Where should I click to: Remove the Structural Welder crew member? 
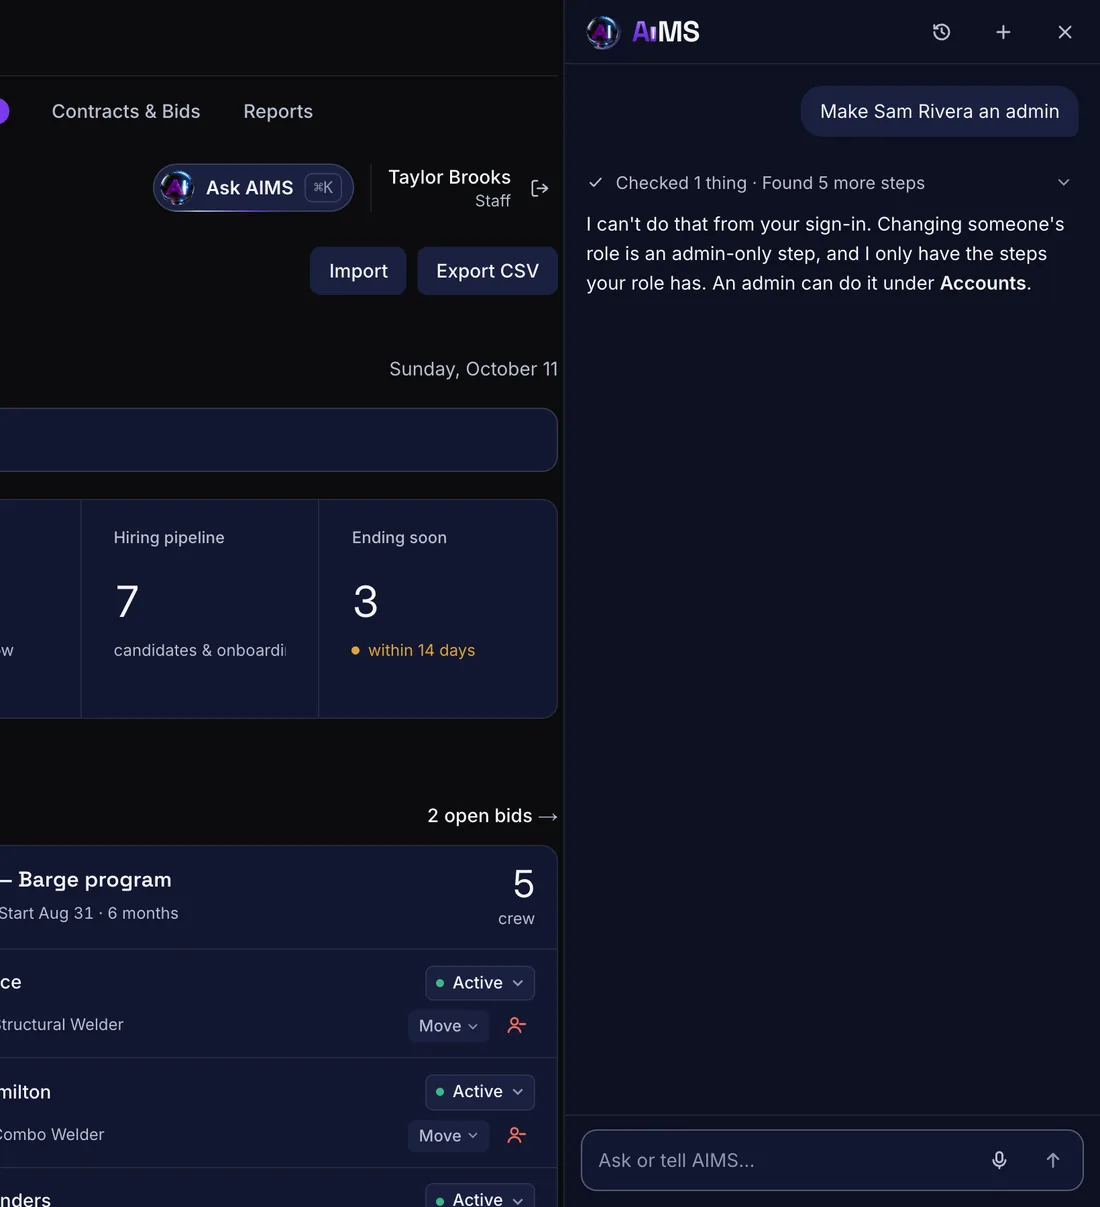516,1026
